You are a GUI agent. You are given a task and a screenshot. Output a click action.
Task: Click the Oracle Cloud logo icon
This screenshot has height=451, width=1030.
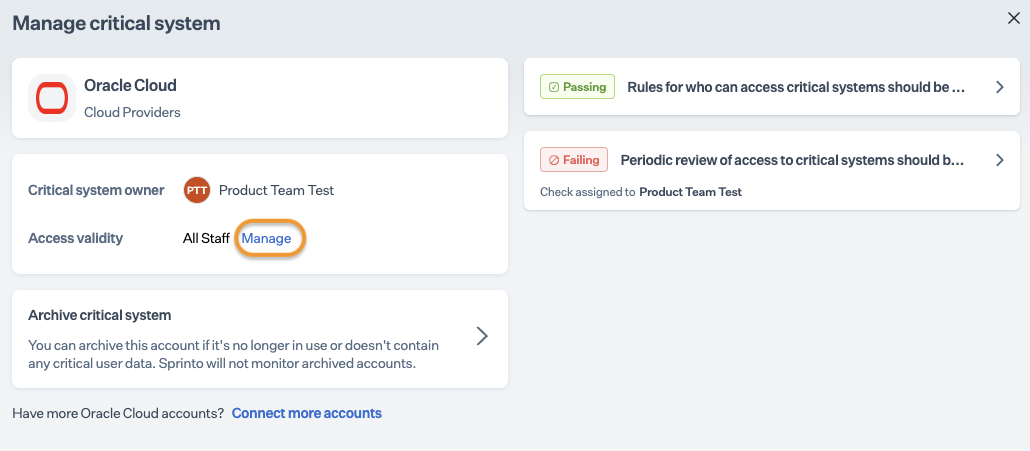coord(52,98)
